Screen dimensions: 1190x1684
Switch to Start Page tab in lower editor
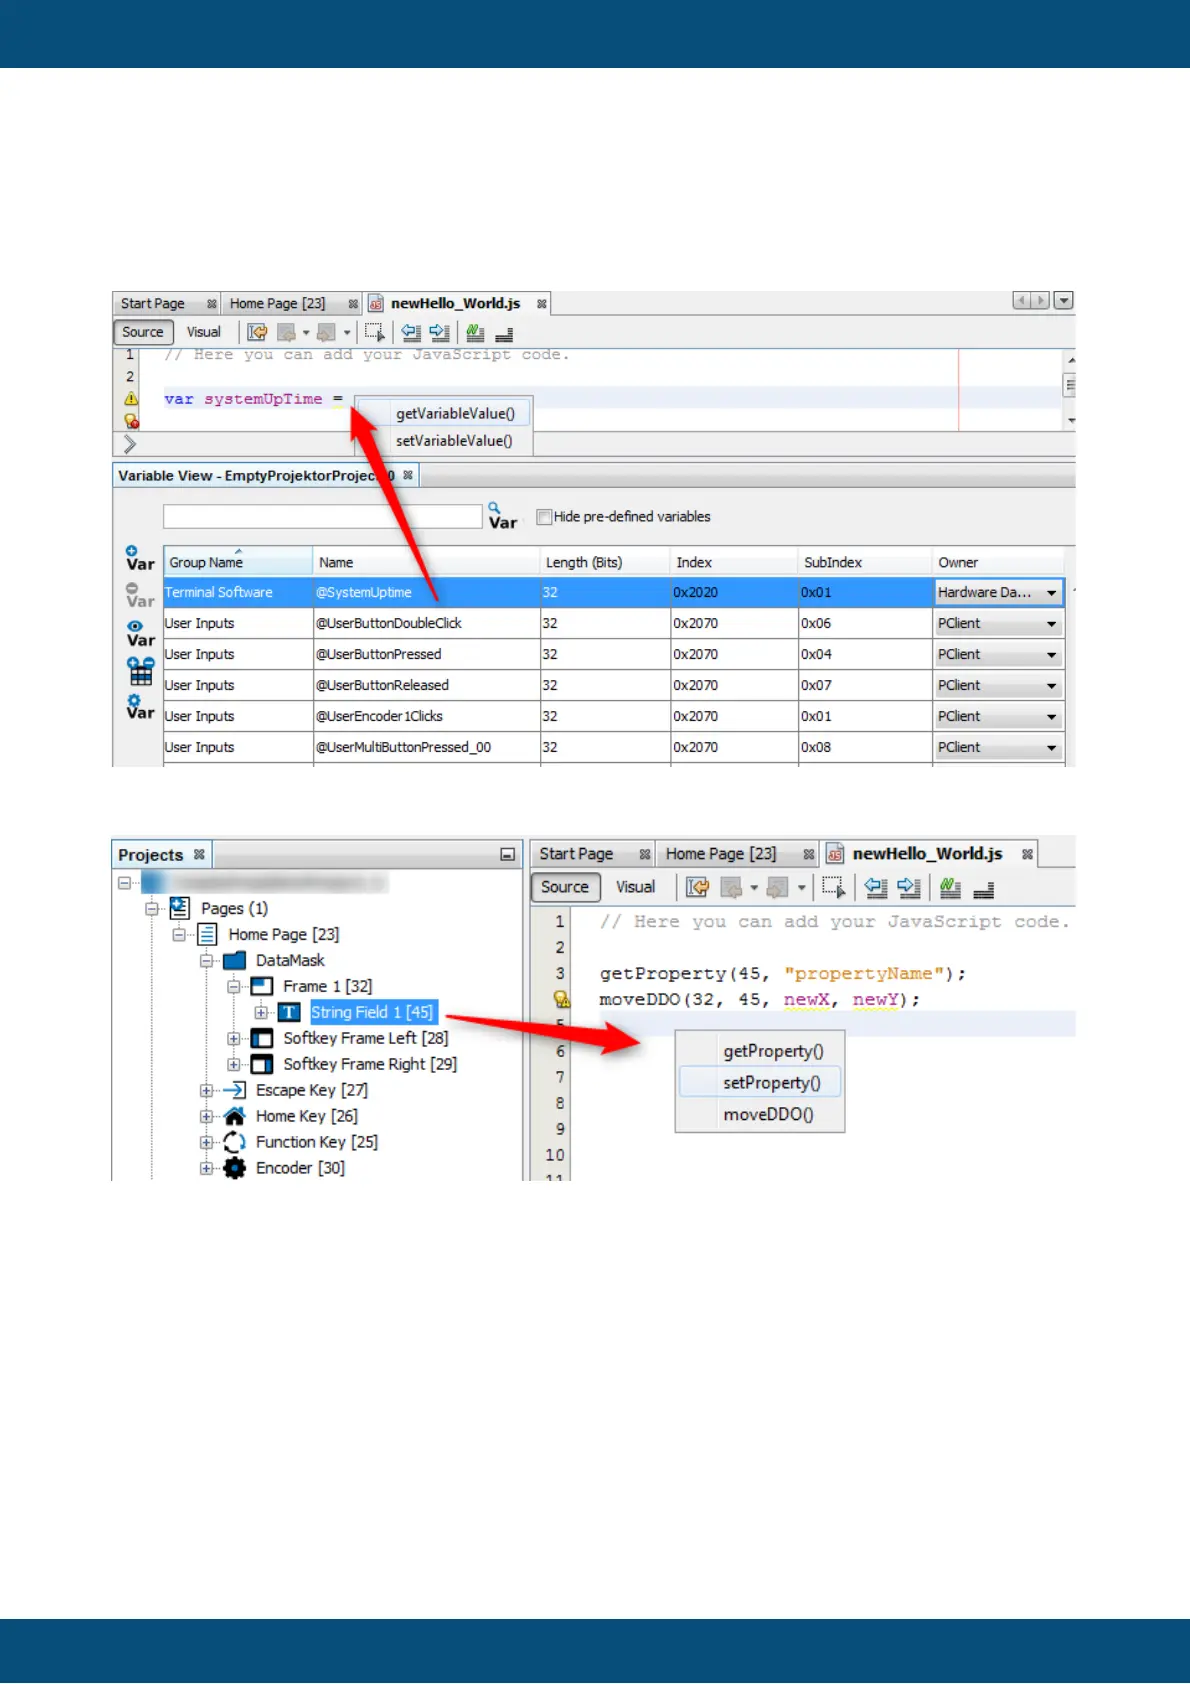[x=576, y=854]
